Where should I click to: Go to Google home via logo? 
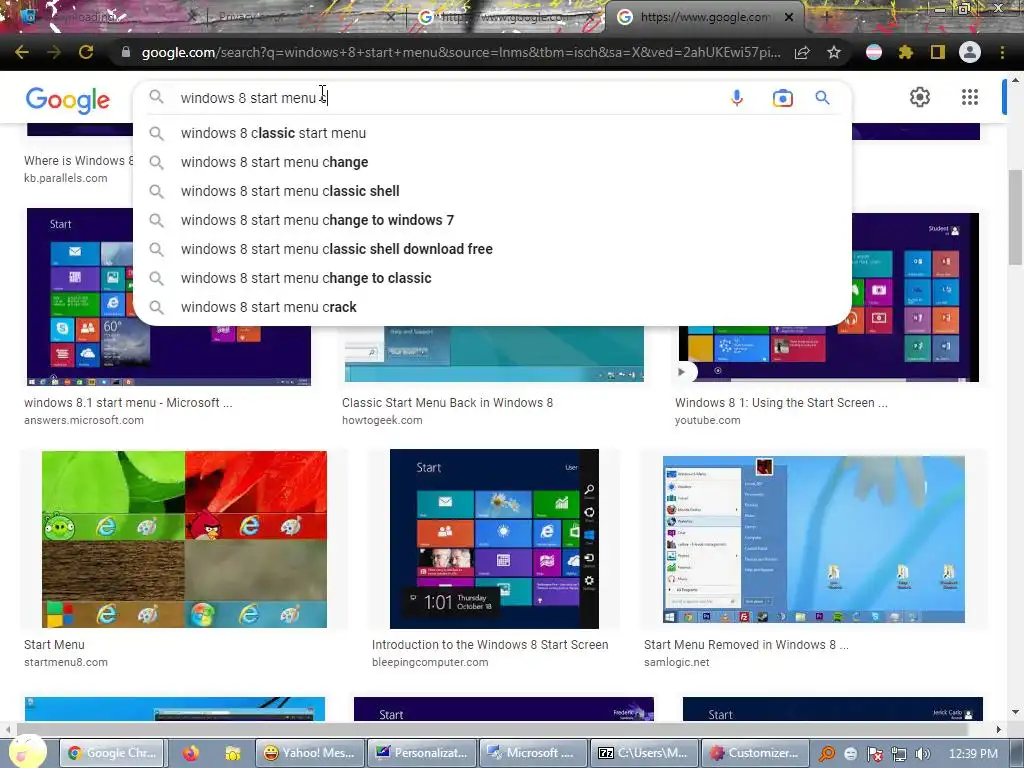[68, 100]
